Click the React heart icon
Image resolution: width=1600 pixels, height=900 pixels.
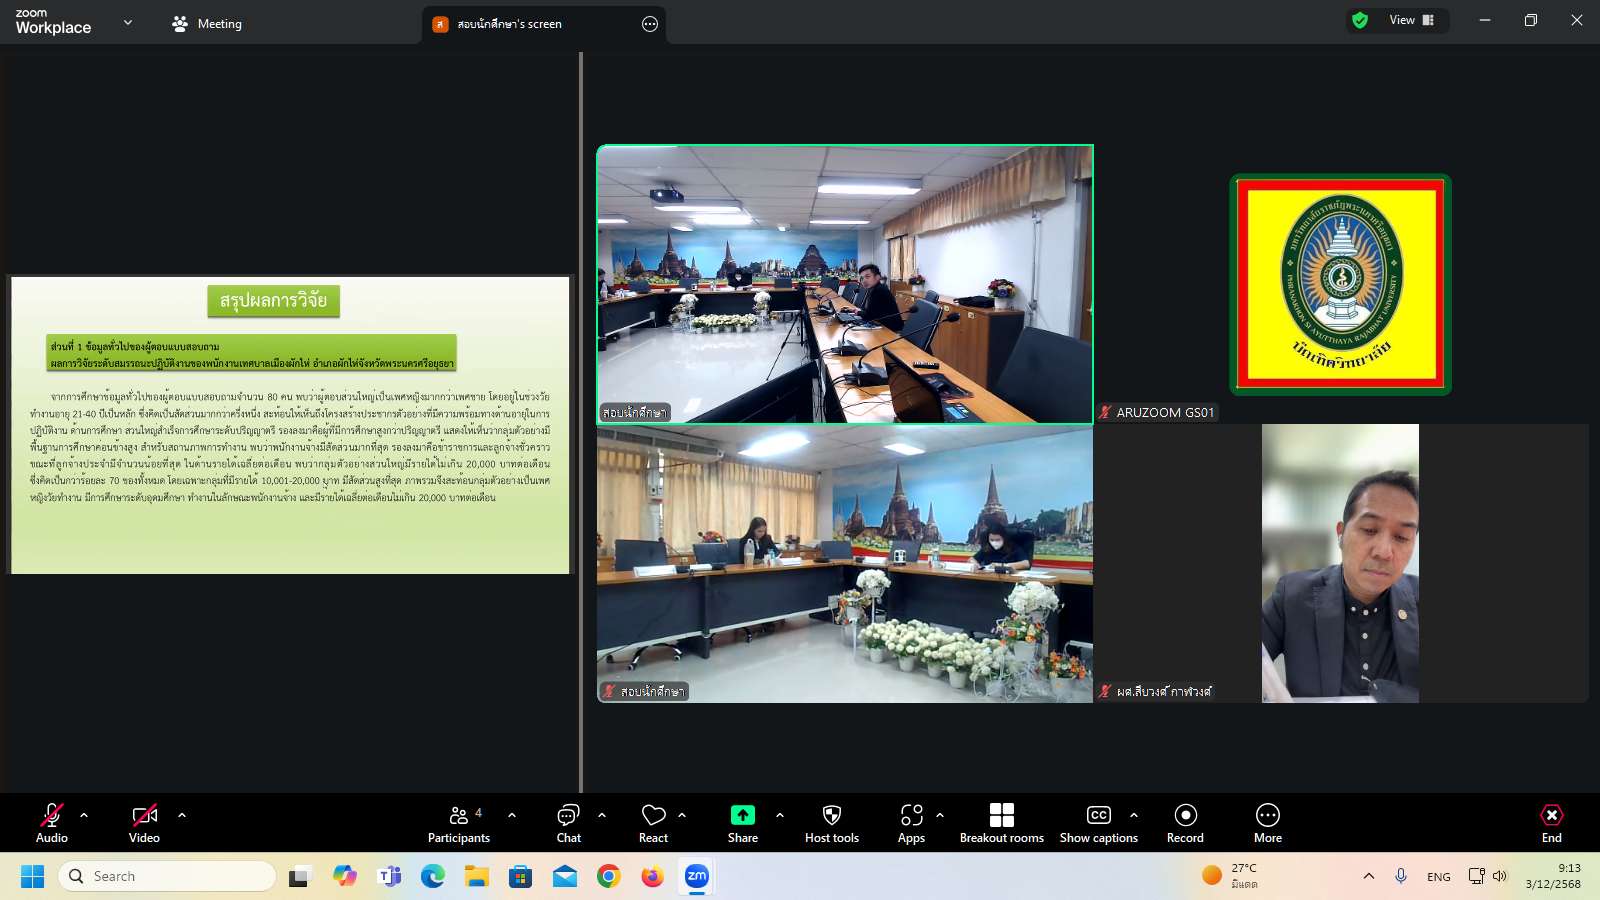click(653, 816)
